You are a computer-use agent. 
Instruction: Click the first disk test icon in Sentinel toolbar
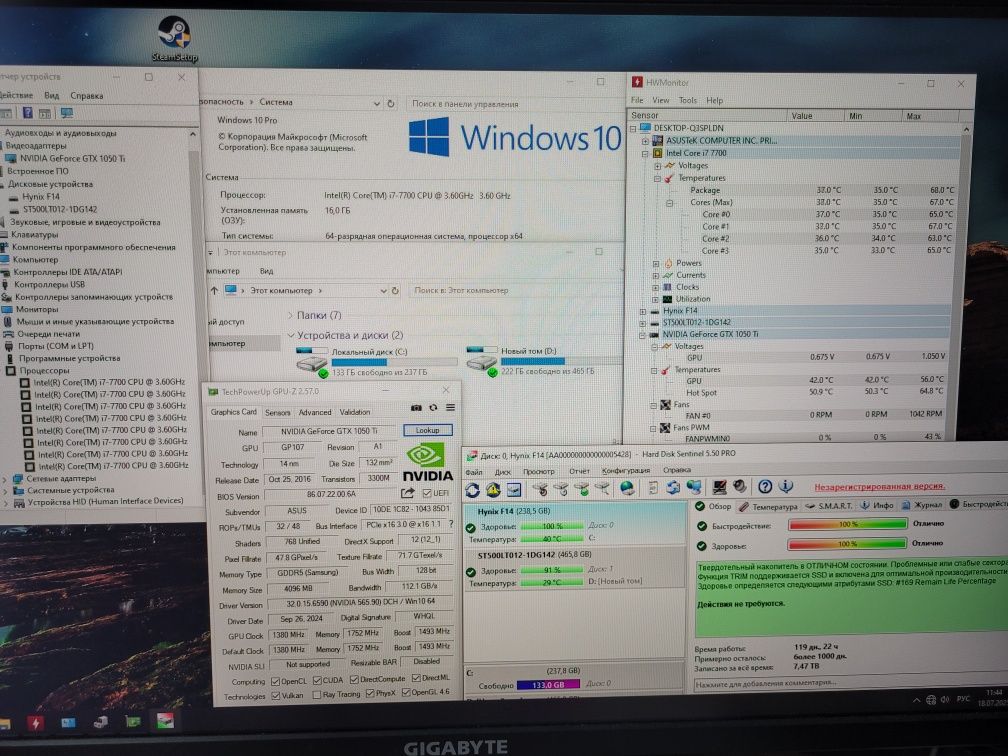[x=540, y=490]
